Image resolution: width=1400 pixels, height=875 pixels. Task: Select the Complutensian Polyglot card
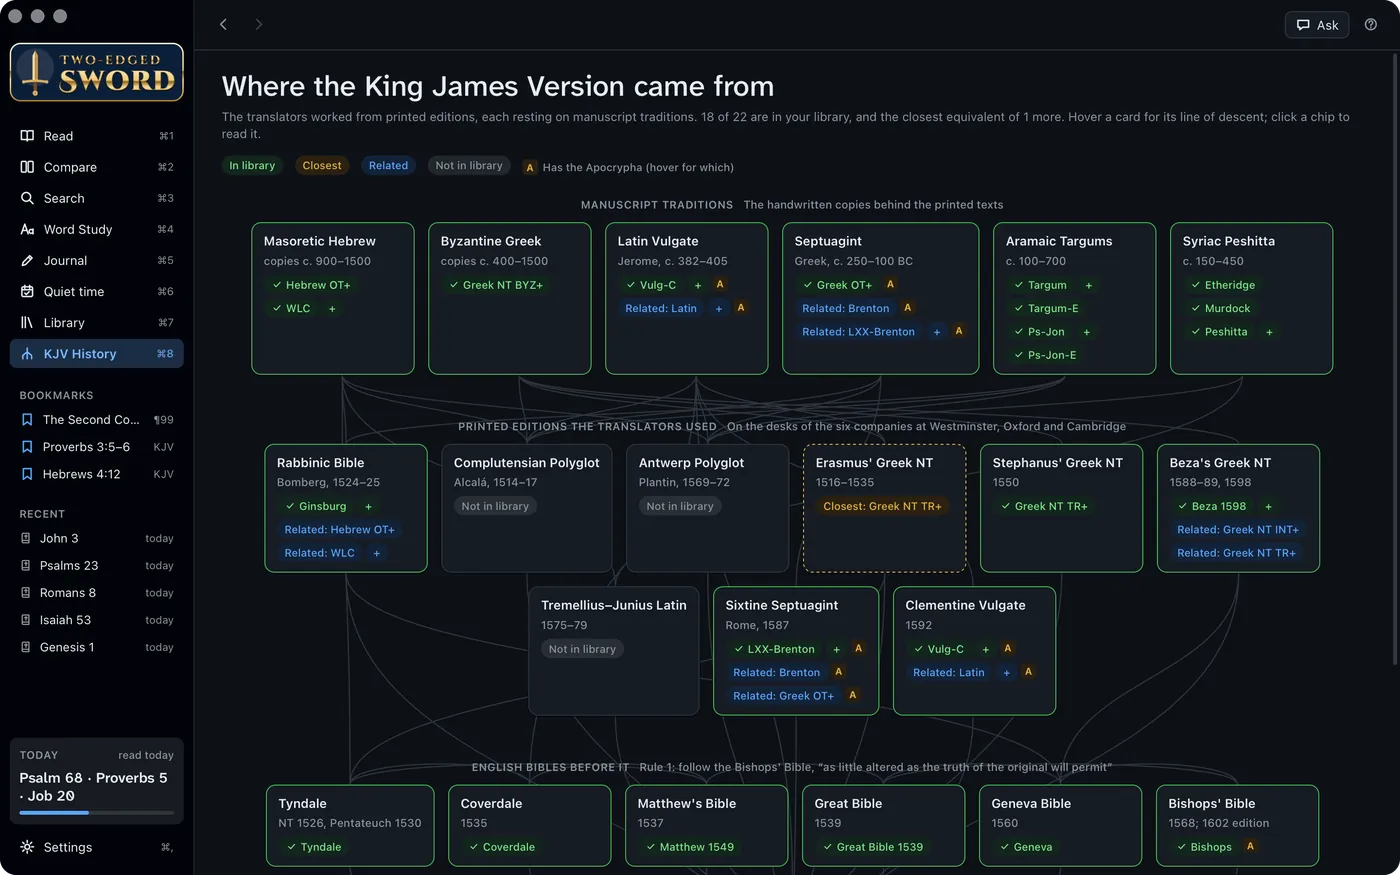pos(527,508)
